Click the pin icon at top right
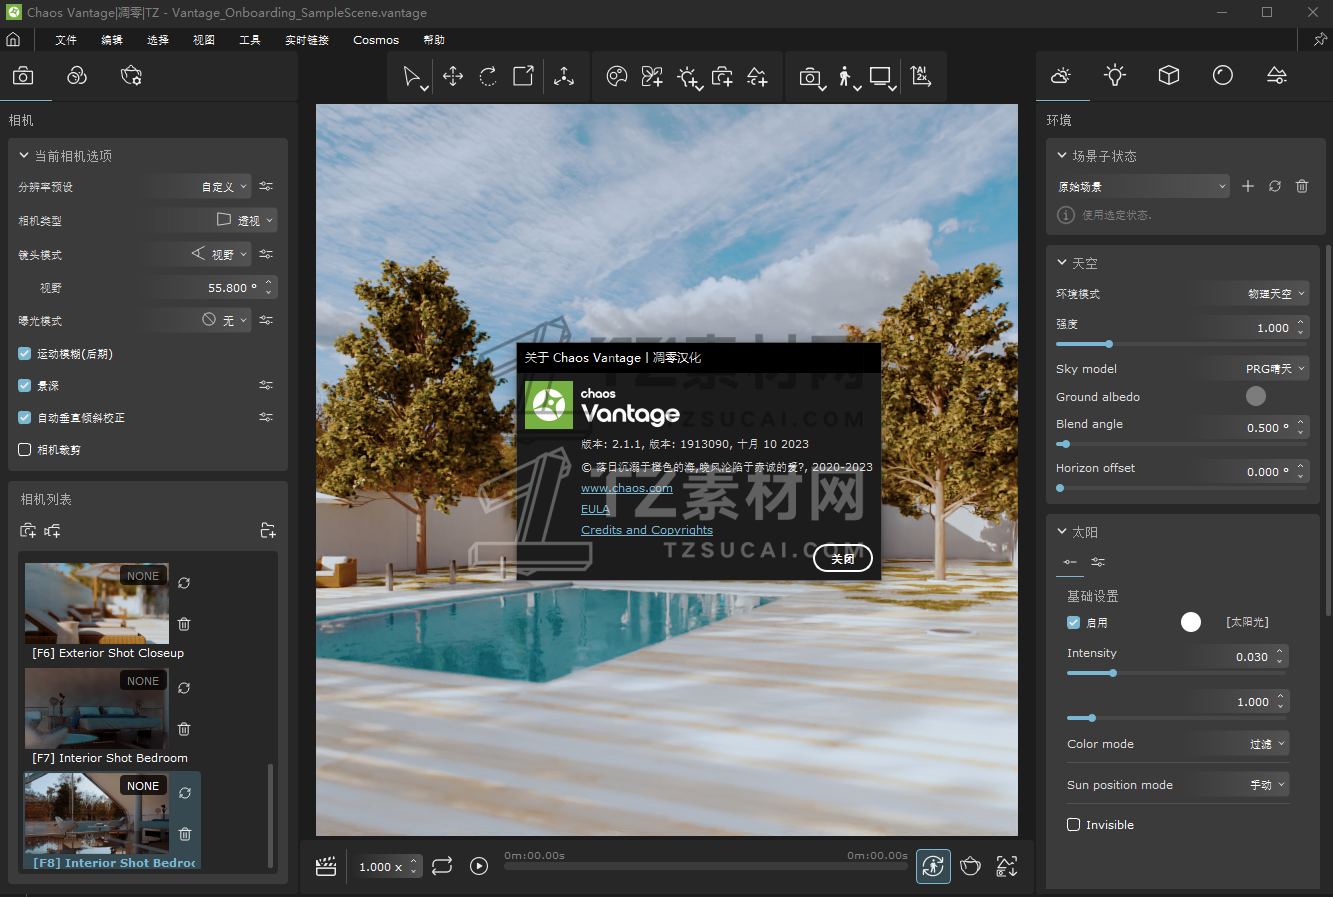This screenshot has width=1333, height=897. pyautogui.click(x=1320, y=40)
